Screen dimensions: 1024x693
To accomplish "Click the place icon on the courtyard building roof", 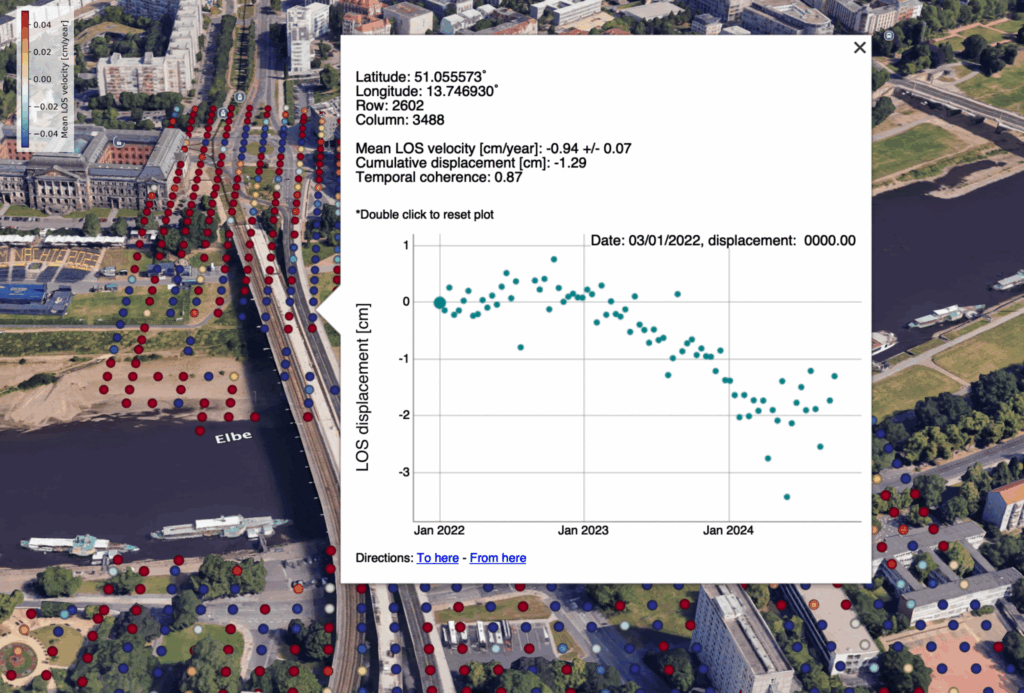I will (119, 143).
